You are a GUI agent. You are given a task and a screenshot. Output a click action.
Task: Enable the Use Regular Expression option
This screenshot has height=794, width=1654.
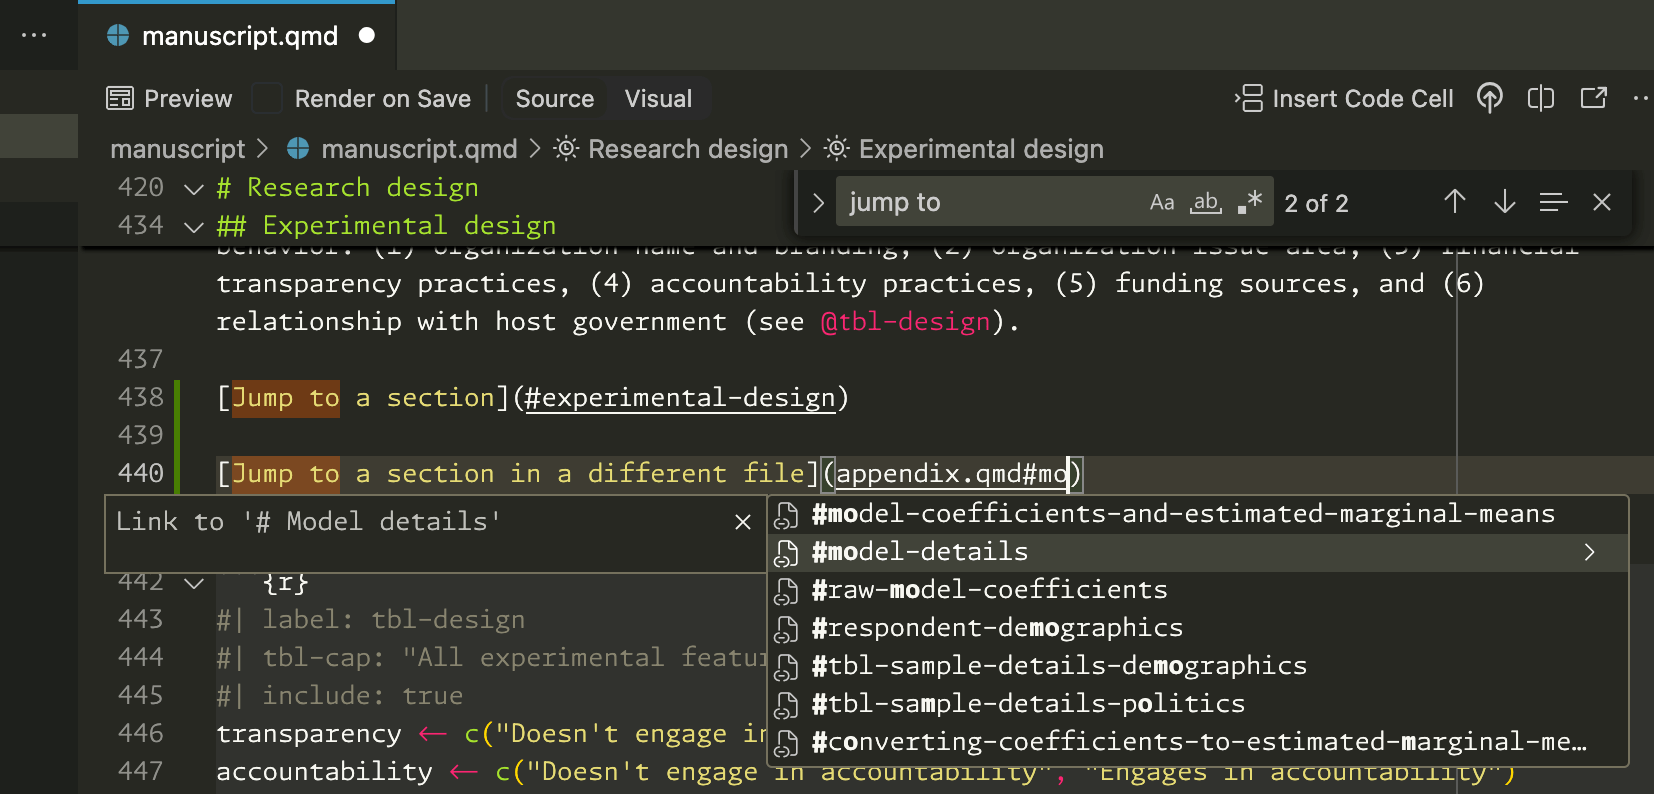click(1250, 203)
